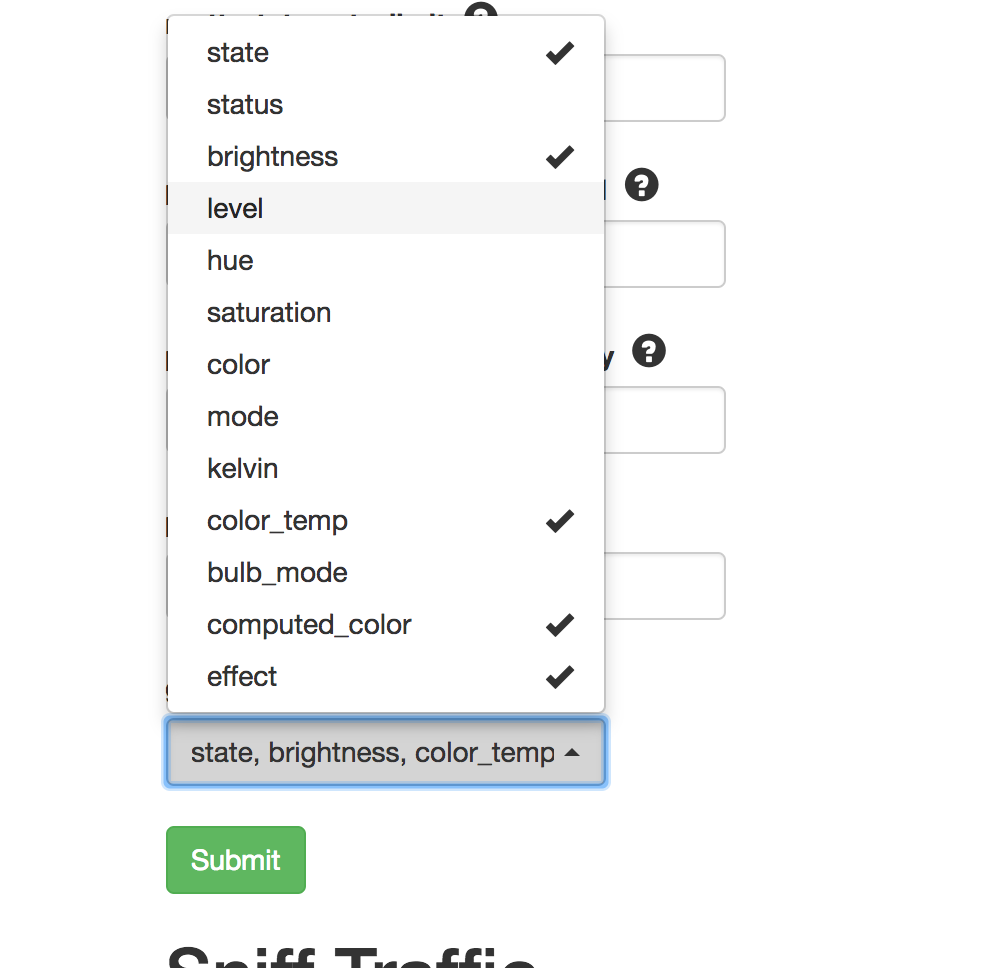Click the checkmark next to color_temp
The width and height of the screenshot is (1000, 968).
(559, 520)
